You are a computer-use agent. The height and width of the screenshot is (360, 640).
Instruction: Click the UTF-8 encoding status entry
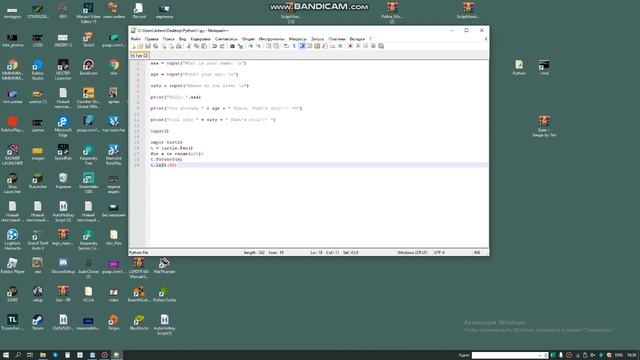click(439, 253)
